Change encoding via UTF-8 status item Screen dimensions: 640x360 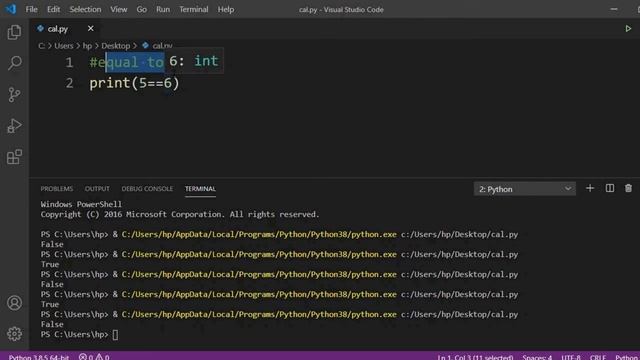click(x=571, y=357)
